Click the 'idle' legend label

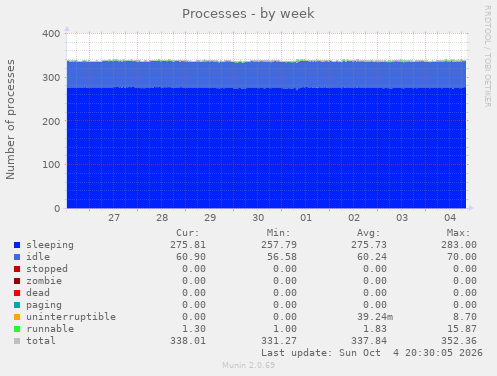click(x=38, y=257)
